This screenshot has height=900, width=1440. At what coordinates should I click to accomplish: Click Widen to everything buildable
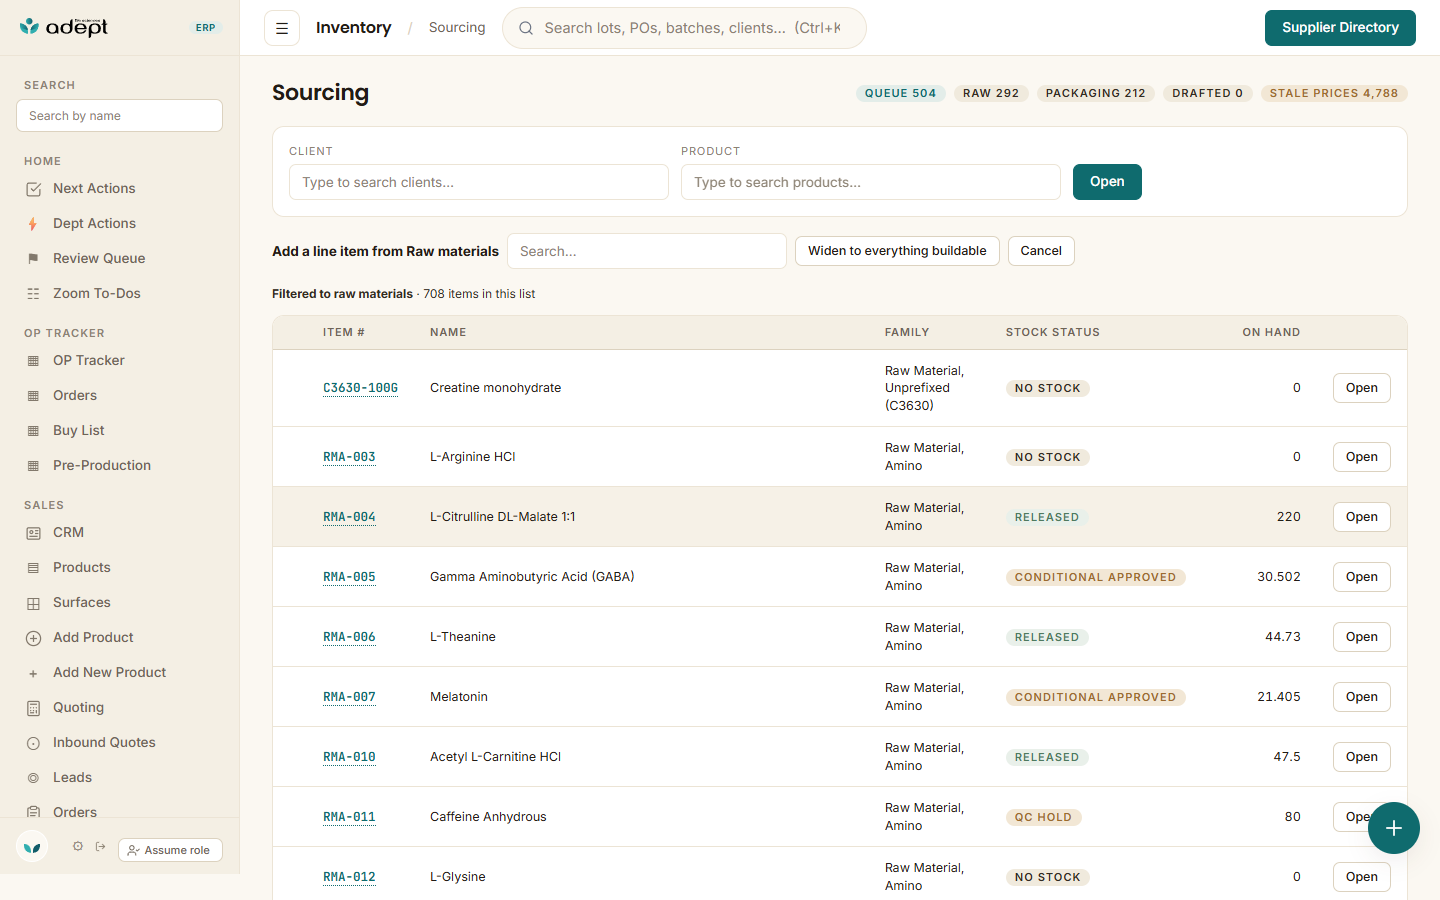[897, 251]
